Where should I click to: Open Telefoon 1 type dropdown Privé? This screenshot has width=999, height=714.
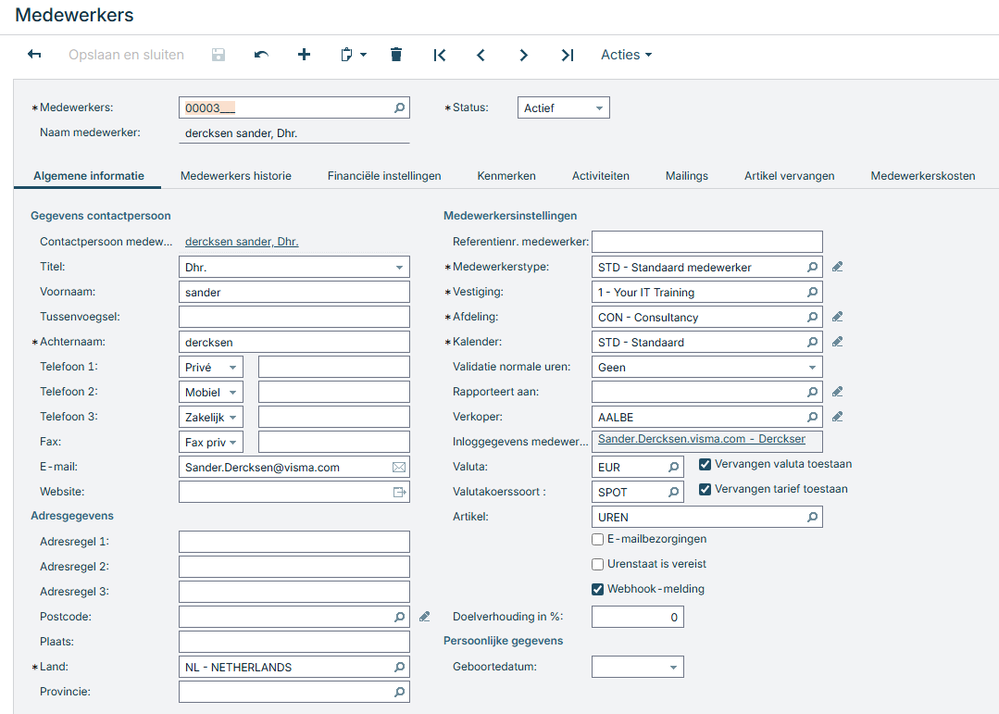click(211, 367)
